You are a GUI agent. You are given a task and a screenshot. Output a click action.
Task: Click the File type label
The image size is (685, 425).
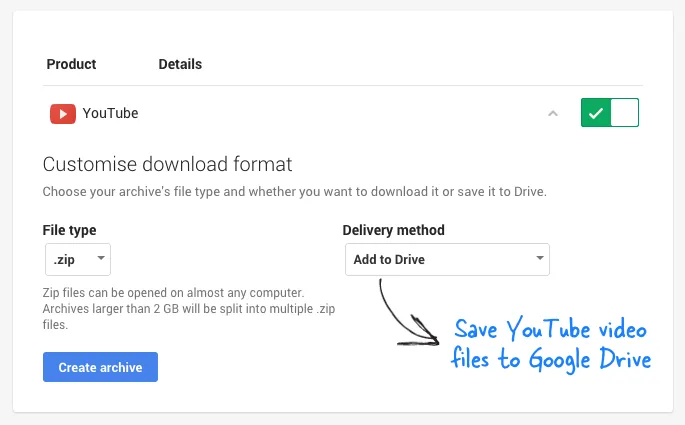69,230
